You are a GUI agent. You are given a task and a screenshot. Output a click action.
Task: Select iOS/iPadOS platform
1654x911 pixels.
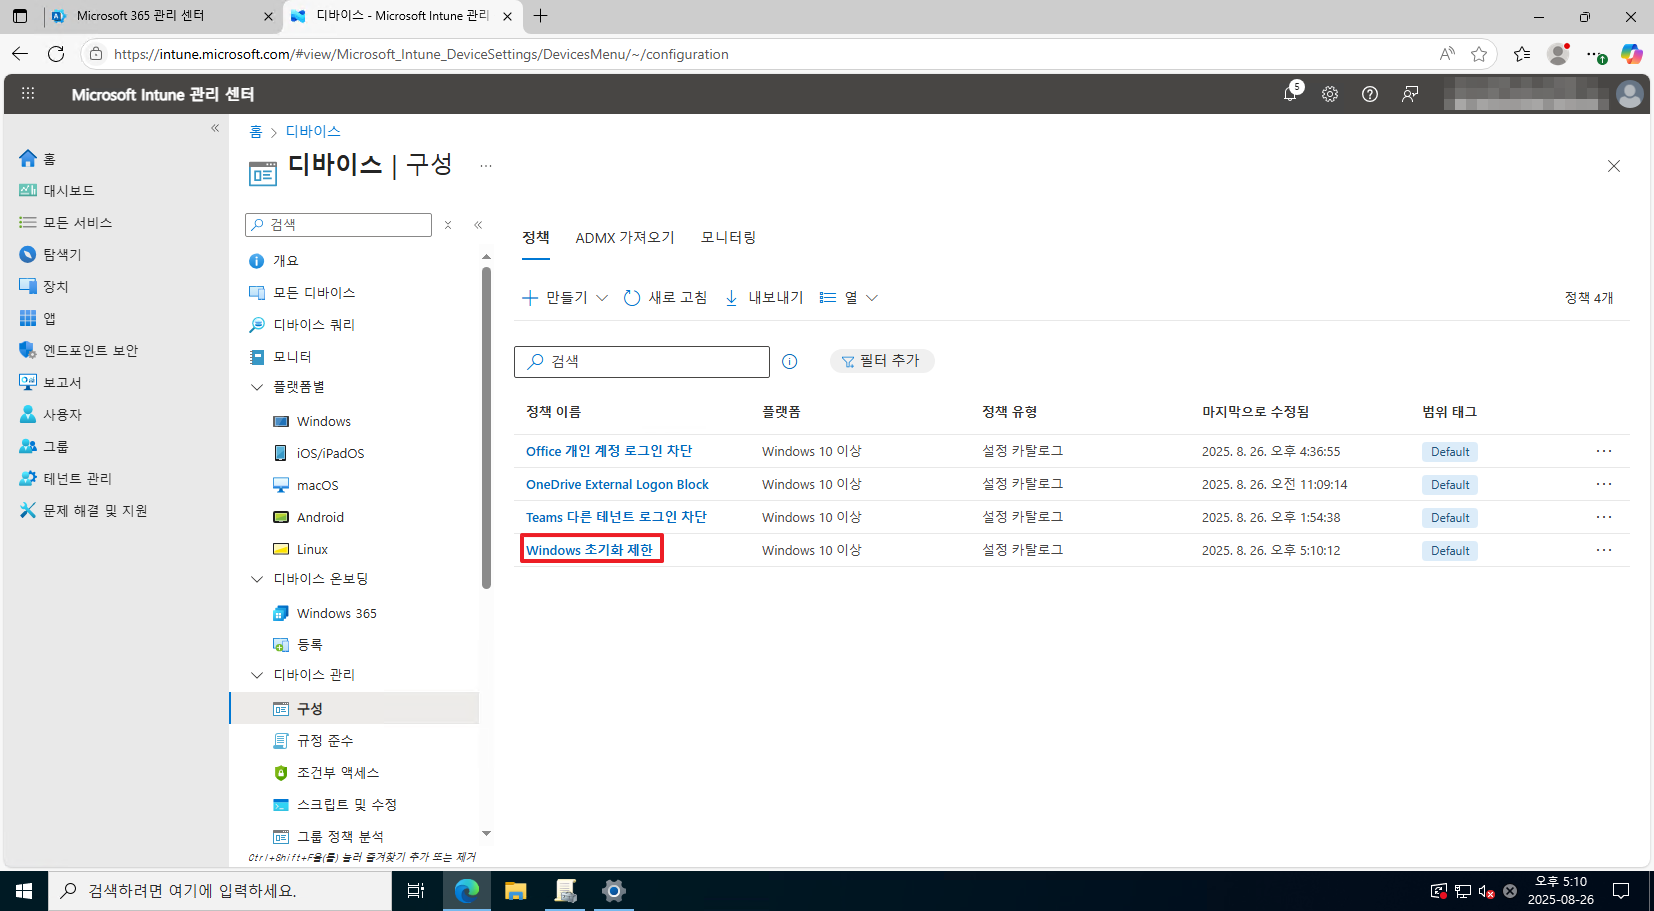pos(330,453)
